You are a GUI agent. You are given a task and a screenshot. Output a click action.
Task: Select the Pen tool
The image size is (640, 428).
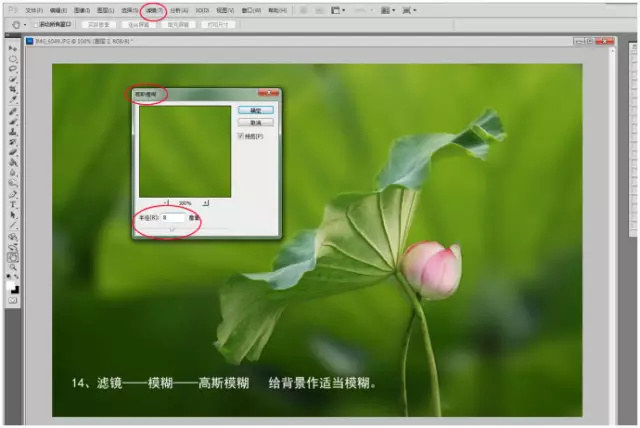tap(13, 194)
